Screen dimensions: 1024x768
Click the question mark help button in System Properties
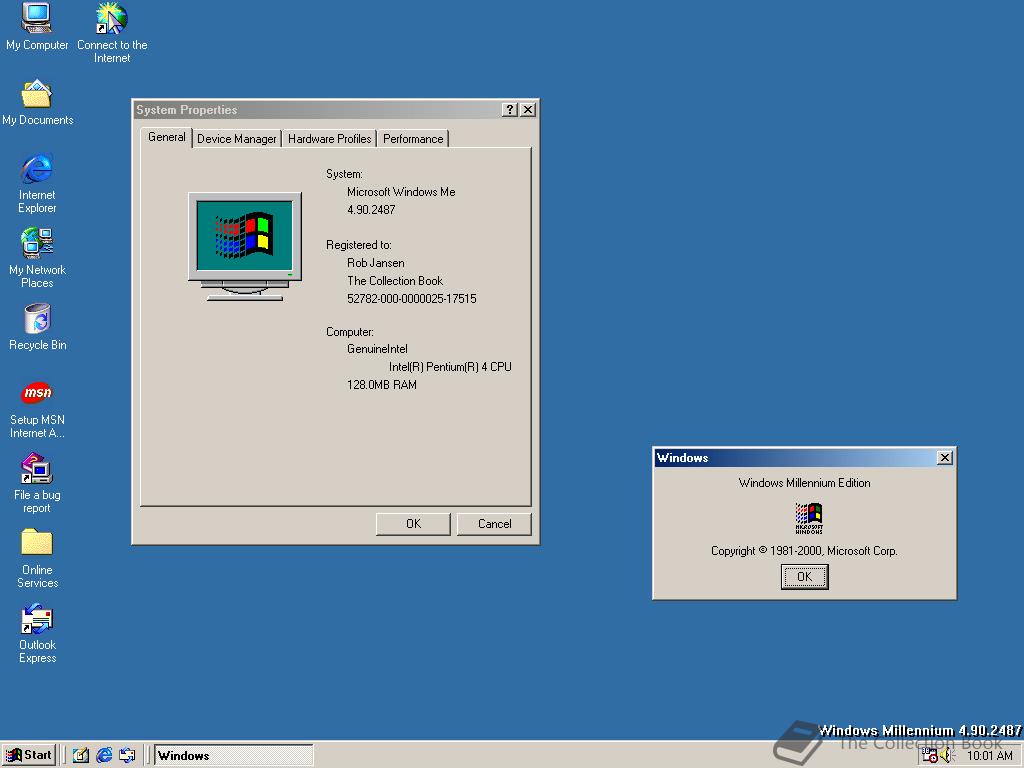pos(509,110)
